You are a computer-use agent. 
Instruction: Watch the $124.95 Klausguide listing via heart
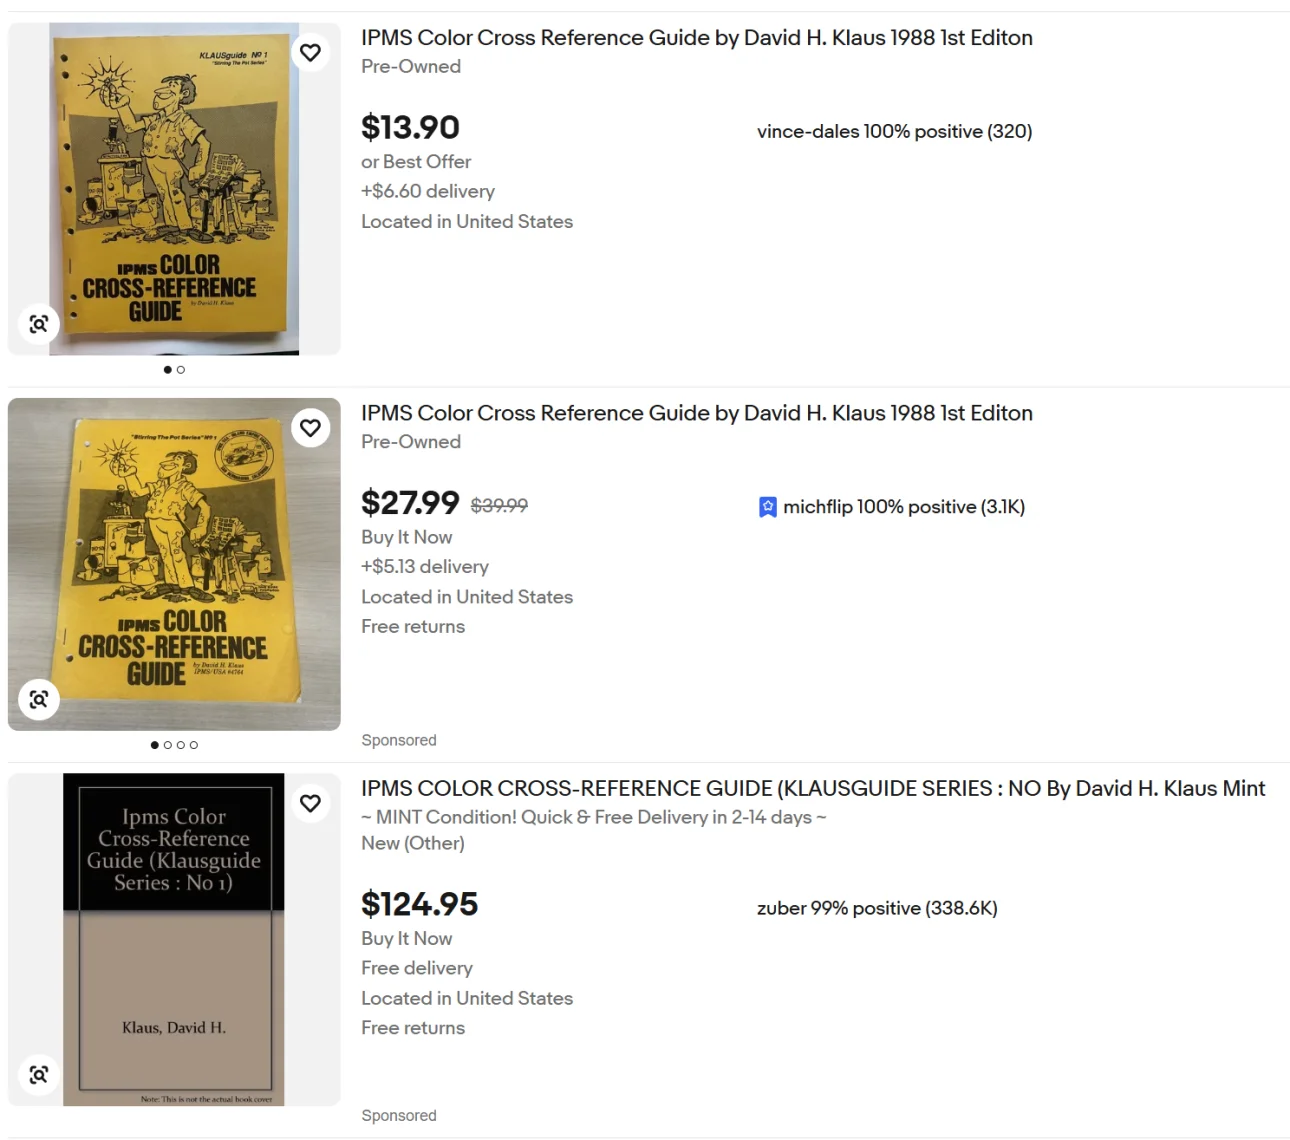tap(311, 803)
